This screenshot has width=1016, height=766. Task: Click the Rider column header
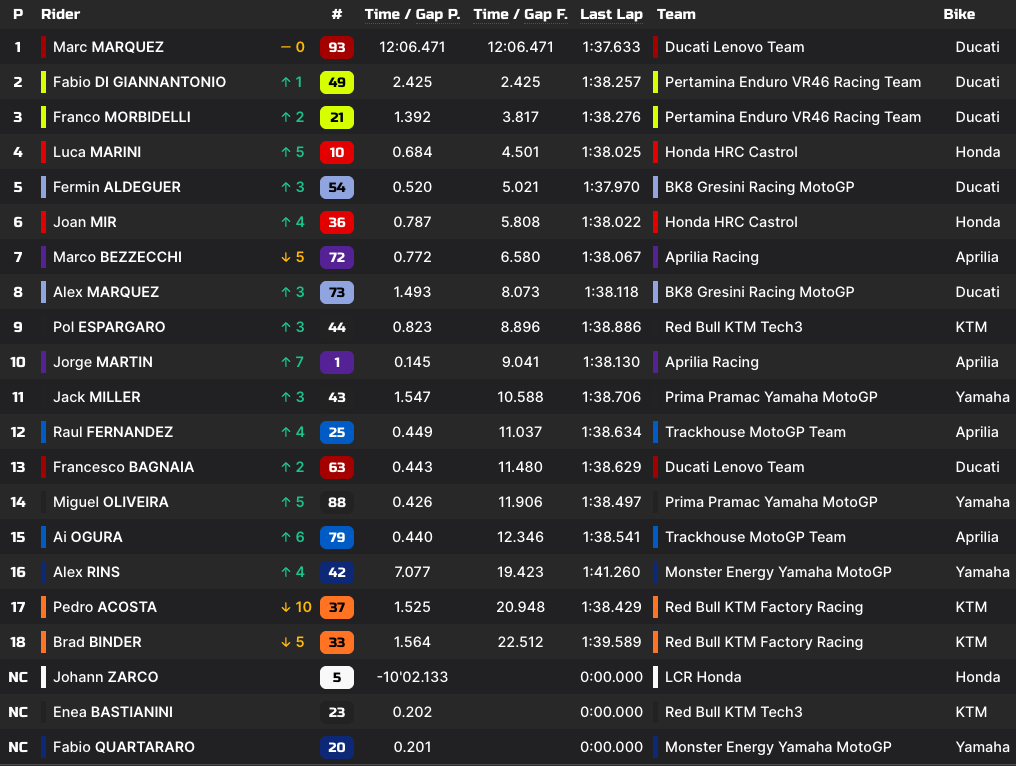(60, 14)
